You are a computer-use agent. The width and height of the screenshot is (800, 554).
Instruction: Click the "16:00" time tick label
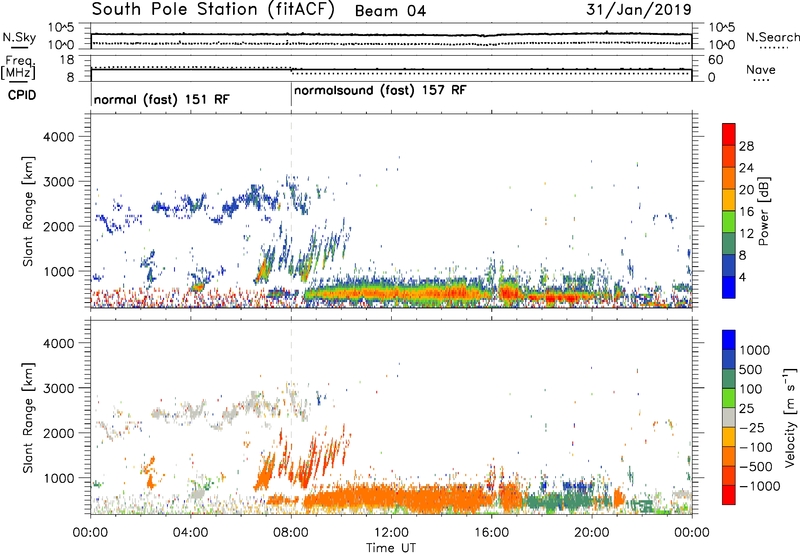(492, 533)
